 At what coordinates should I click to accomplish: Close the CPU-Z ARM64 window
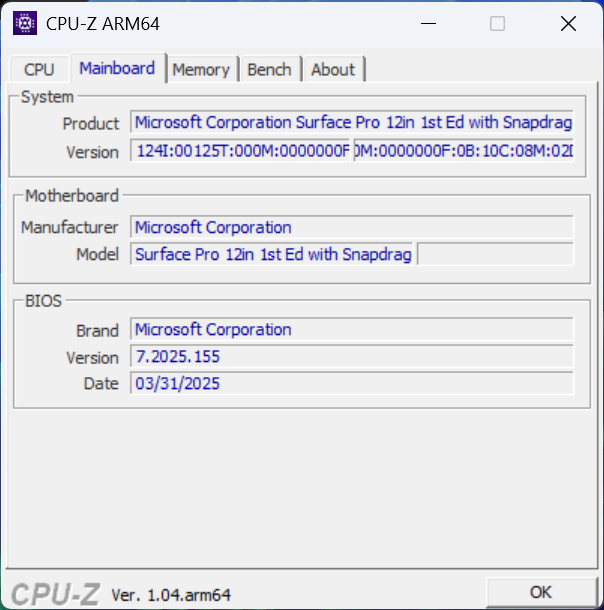pyautogui.click(x=568, y=23)
